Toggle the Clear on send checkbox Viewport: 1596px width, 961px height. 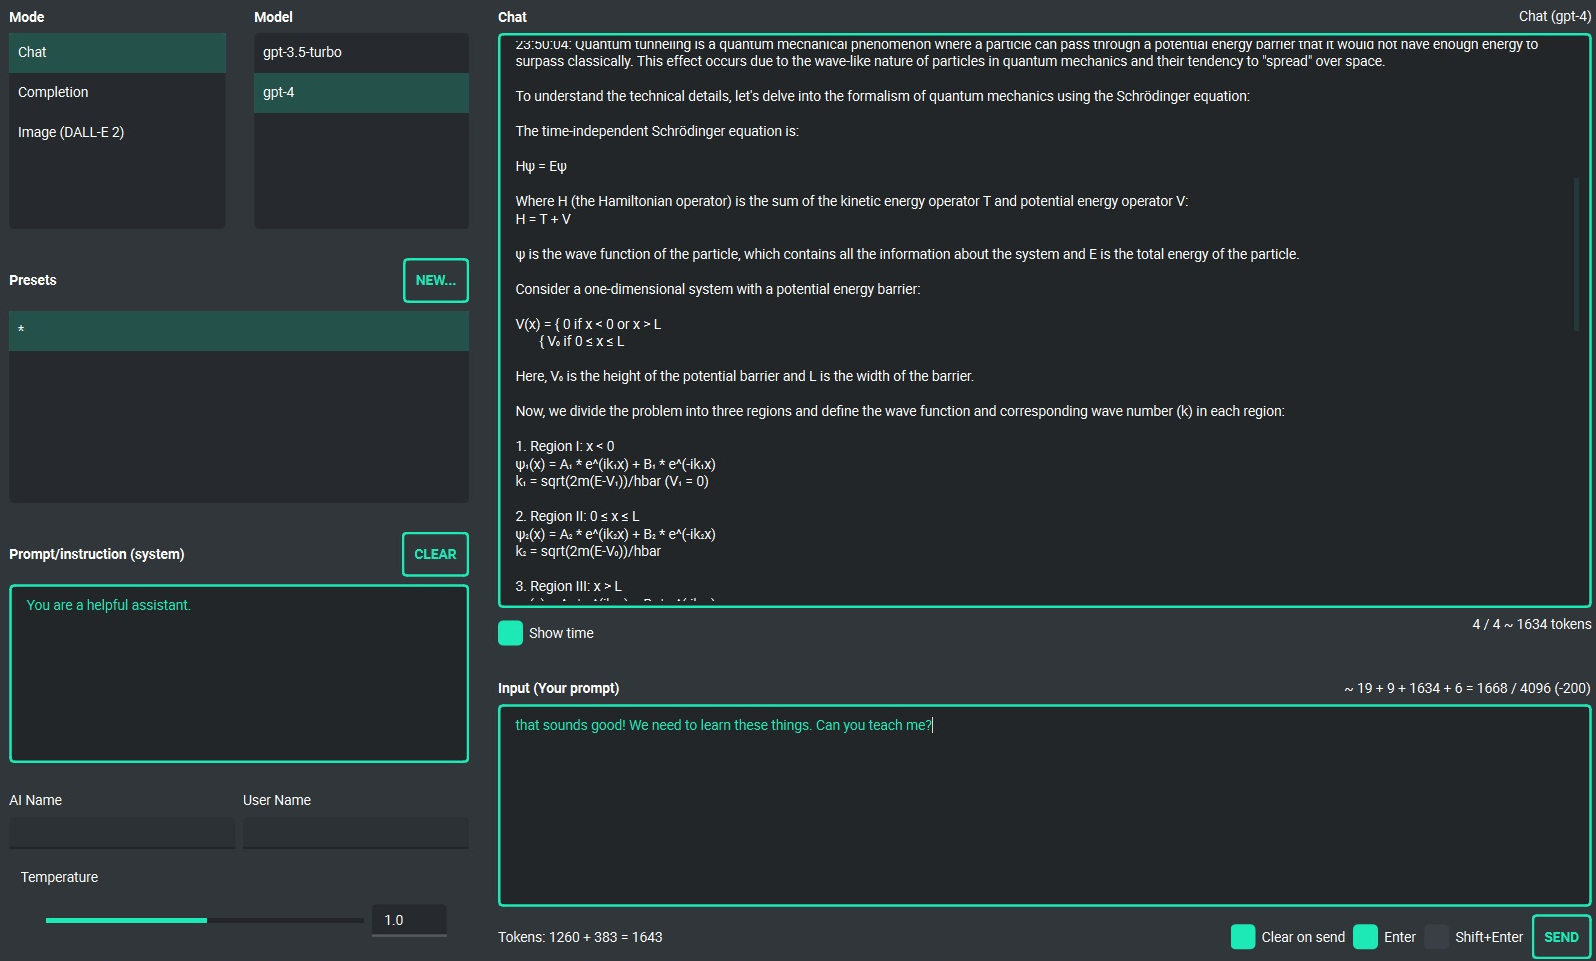point(1242,937)
